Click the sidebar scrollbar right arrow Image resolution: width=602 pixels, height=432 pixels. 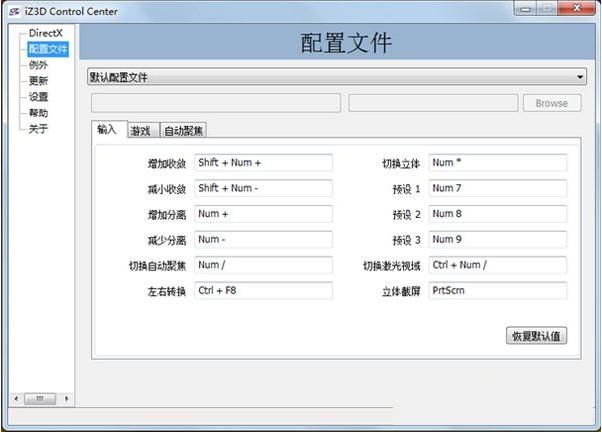[67, 399]
